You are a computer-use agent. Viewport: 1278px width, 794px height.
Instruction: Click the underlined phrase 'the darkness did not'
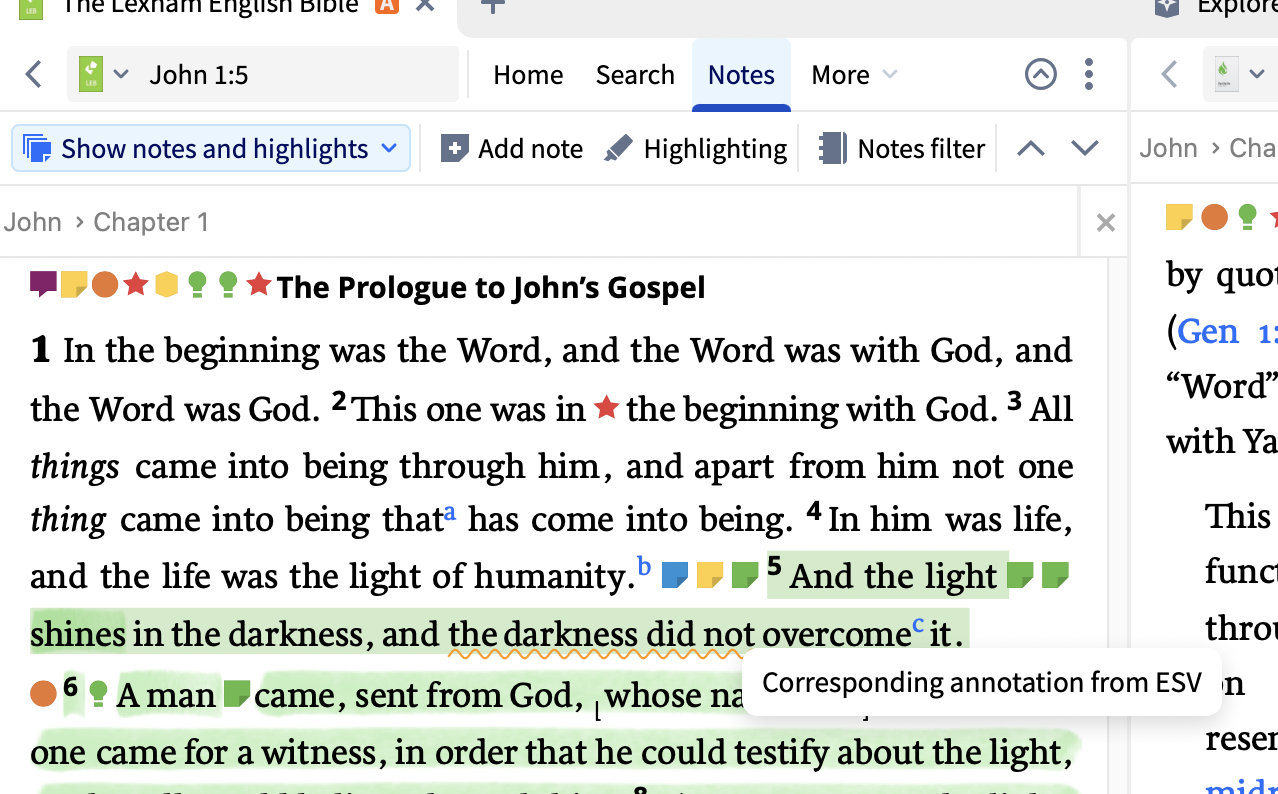pos(602,634)
